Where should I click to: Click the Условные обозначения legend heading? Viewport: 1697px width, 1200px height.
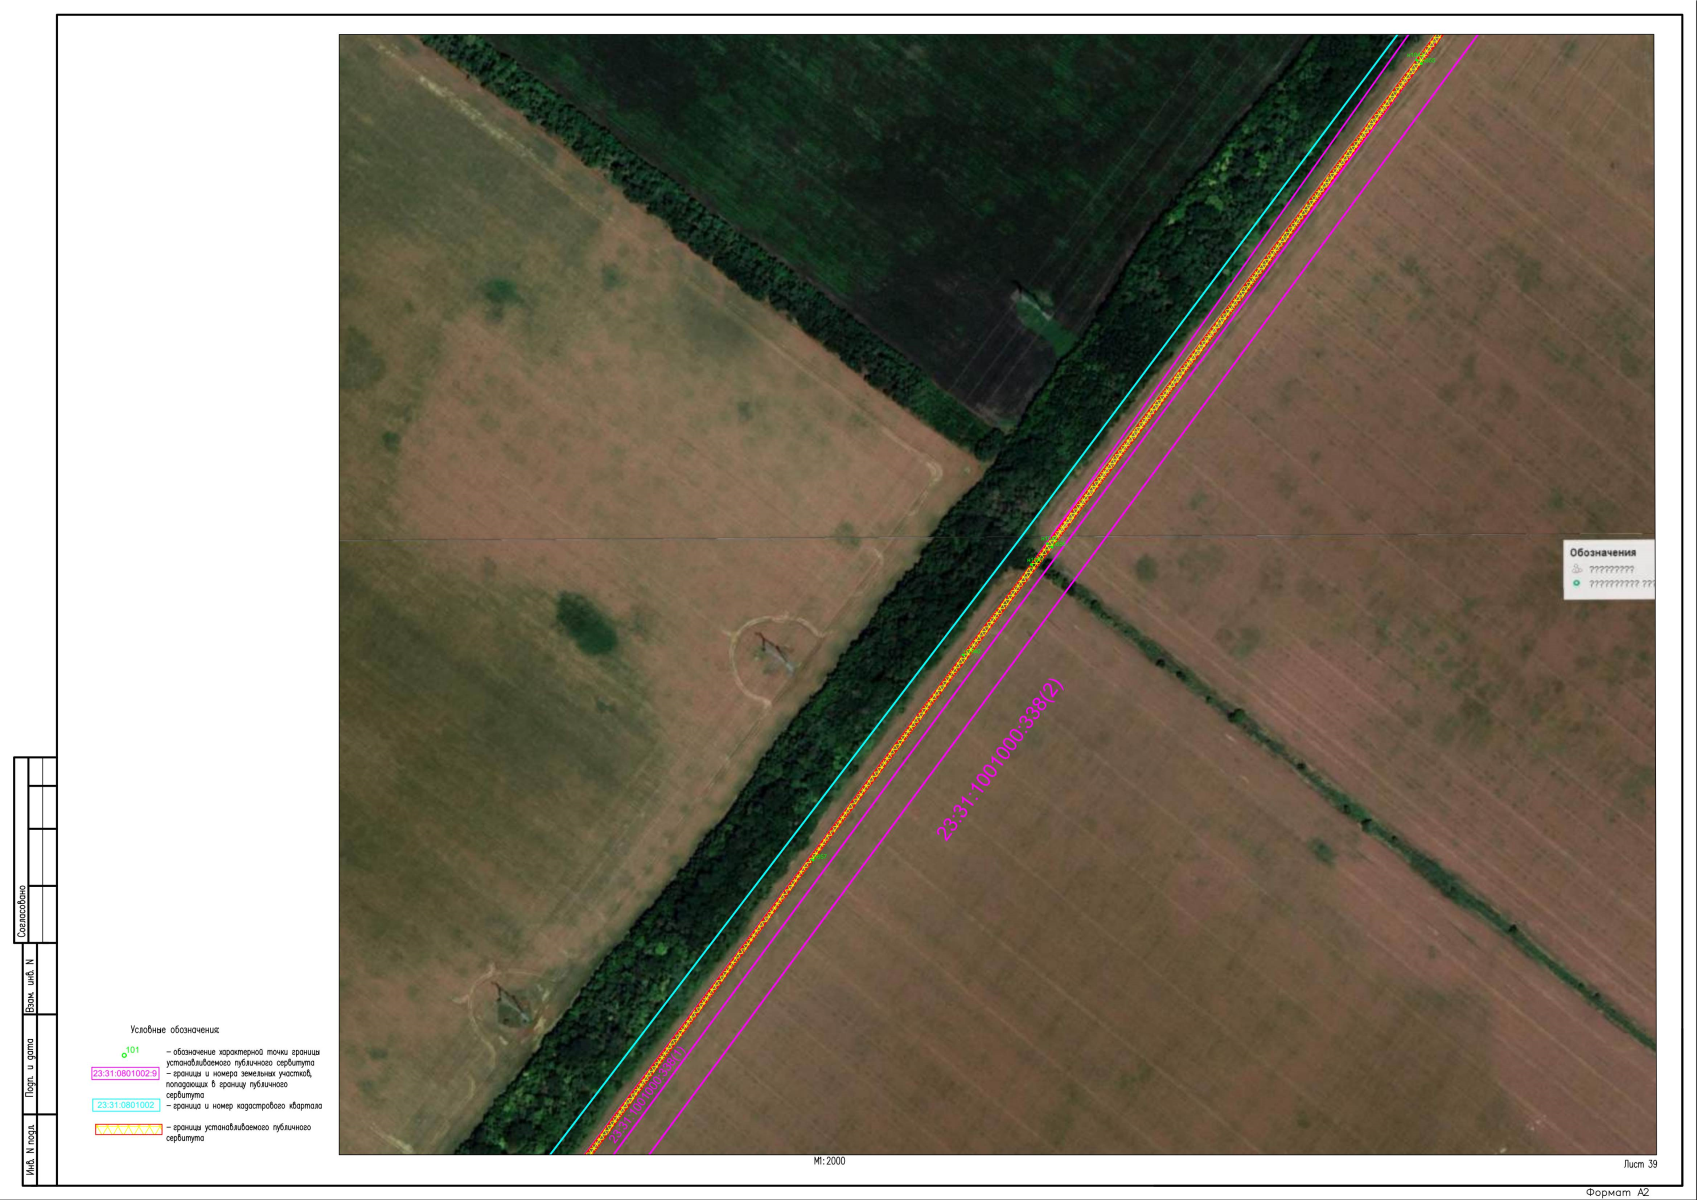click(x=174, y=1029)
